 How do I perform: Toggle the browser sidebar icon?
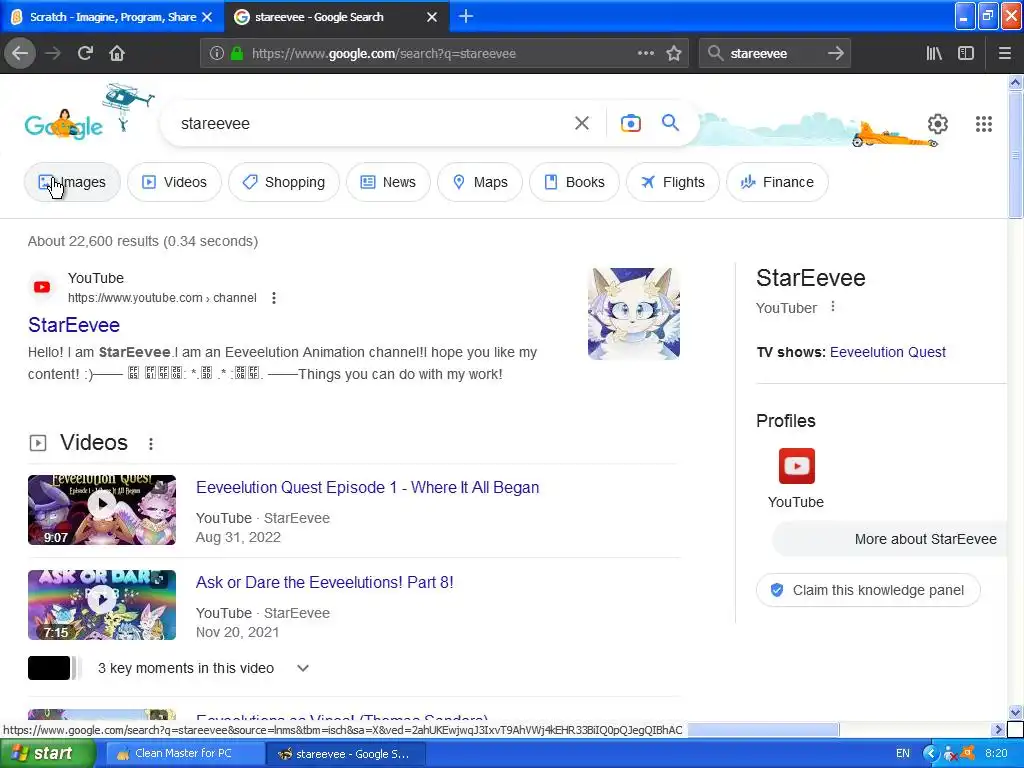click(x=966, y=54)
